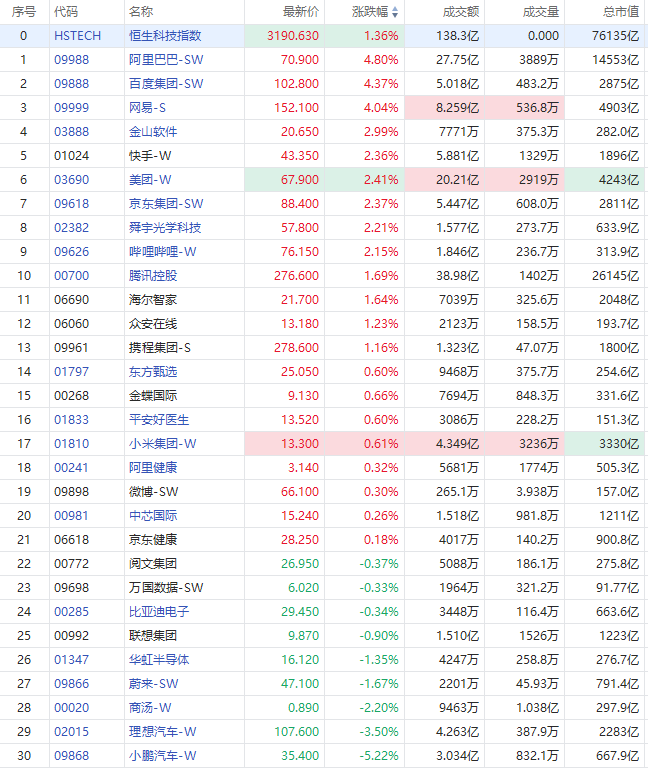Sort the table by 最新价 column header
The height and width of the screenshot is (768, 648).
pyautogui.click(x=301, y=12)
